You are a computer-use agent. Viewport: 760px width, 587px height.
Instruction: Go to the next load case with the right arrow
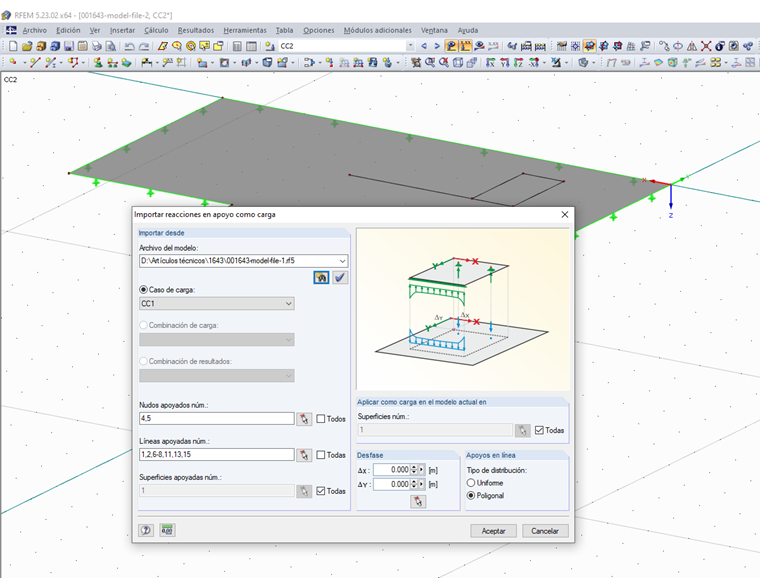tap(437, 46)
